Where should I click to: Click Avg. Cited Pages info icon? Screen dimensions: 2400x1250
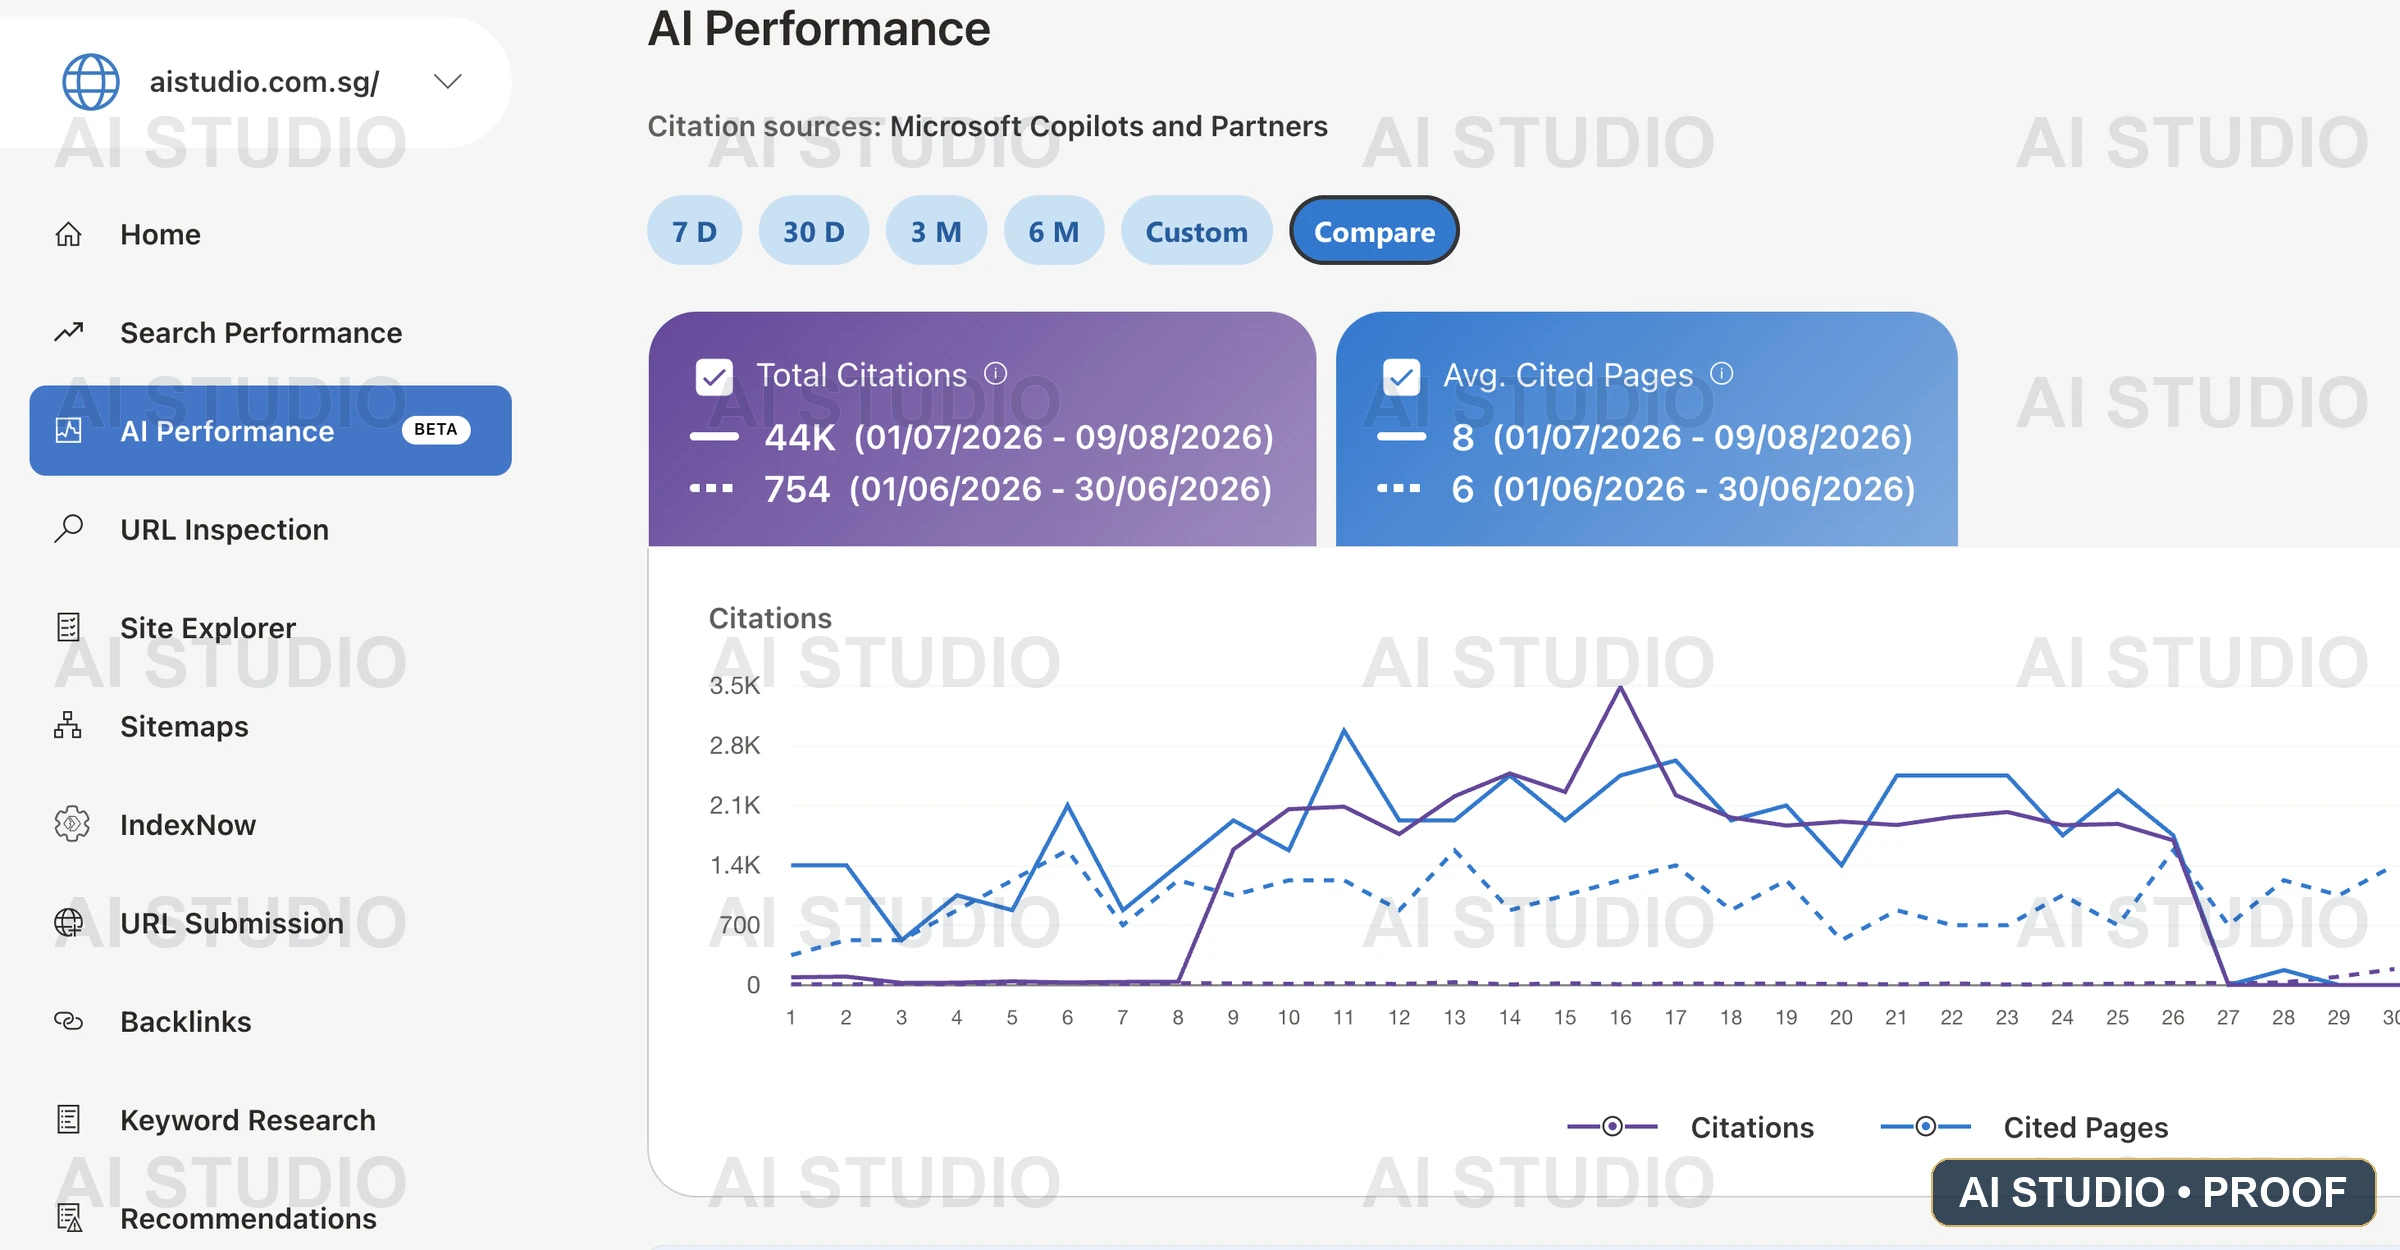(1721, 373)
